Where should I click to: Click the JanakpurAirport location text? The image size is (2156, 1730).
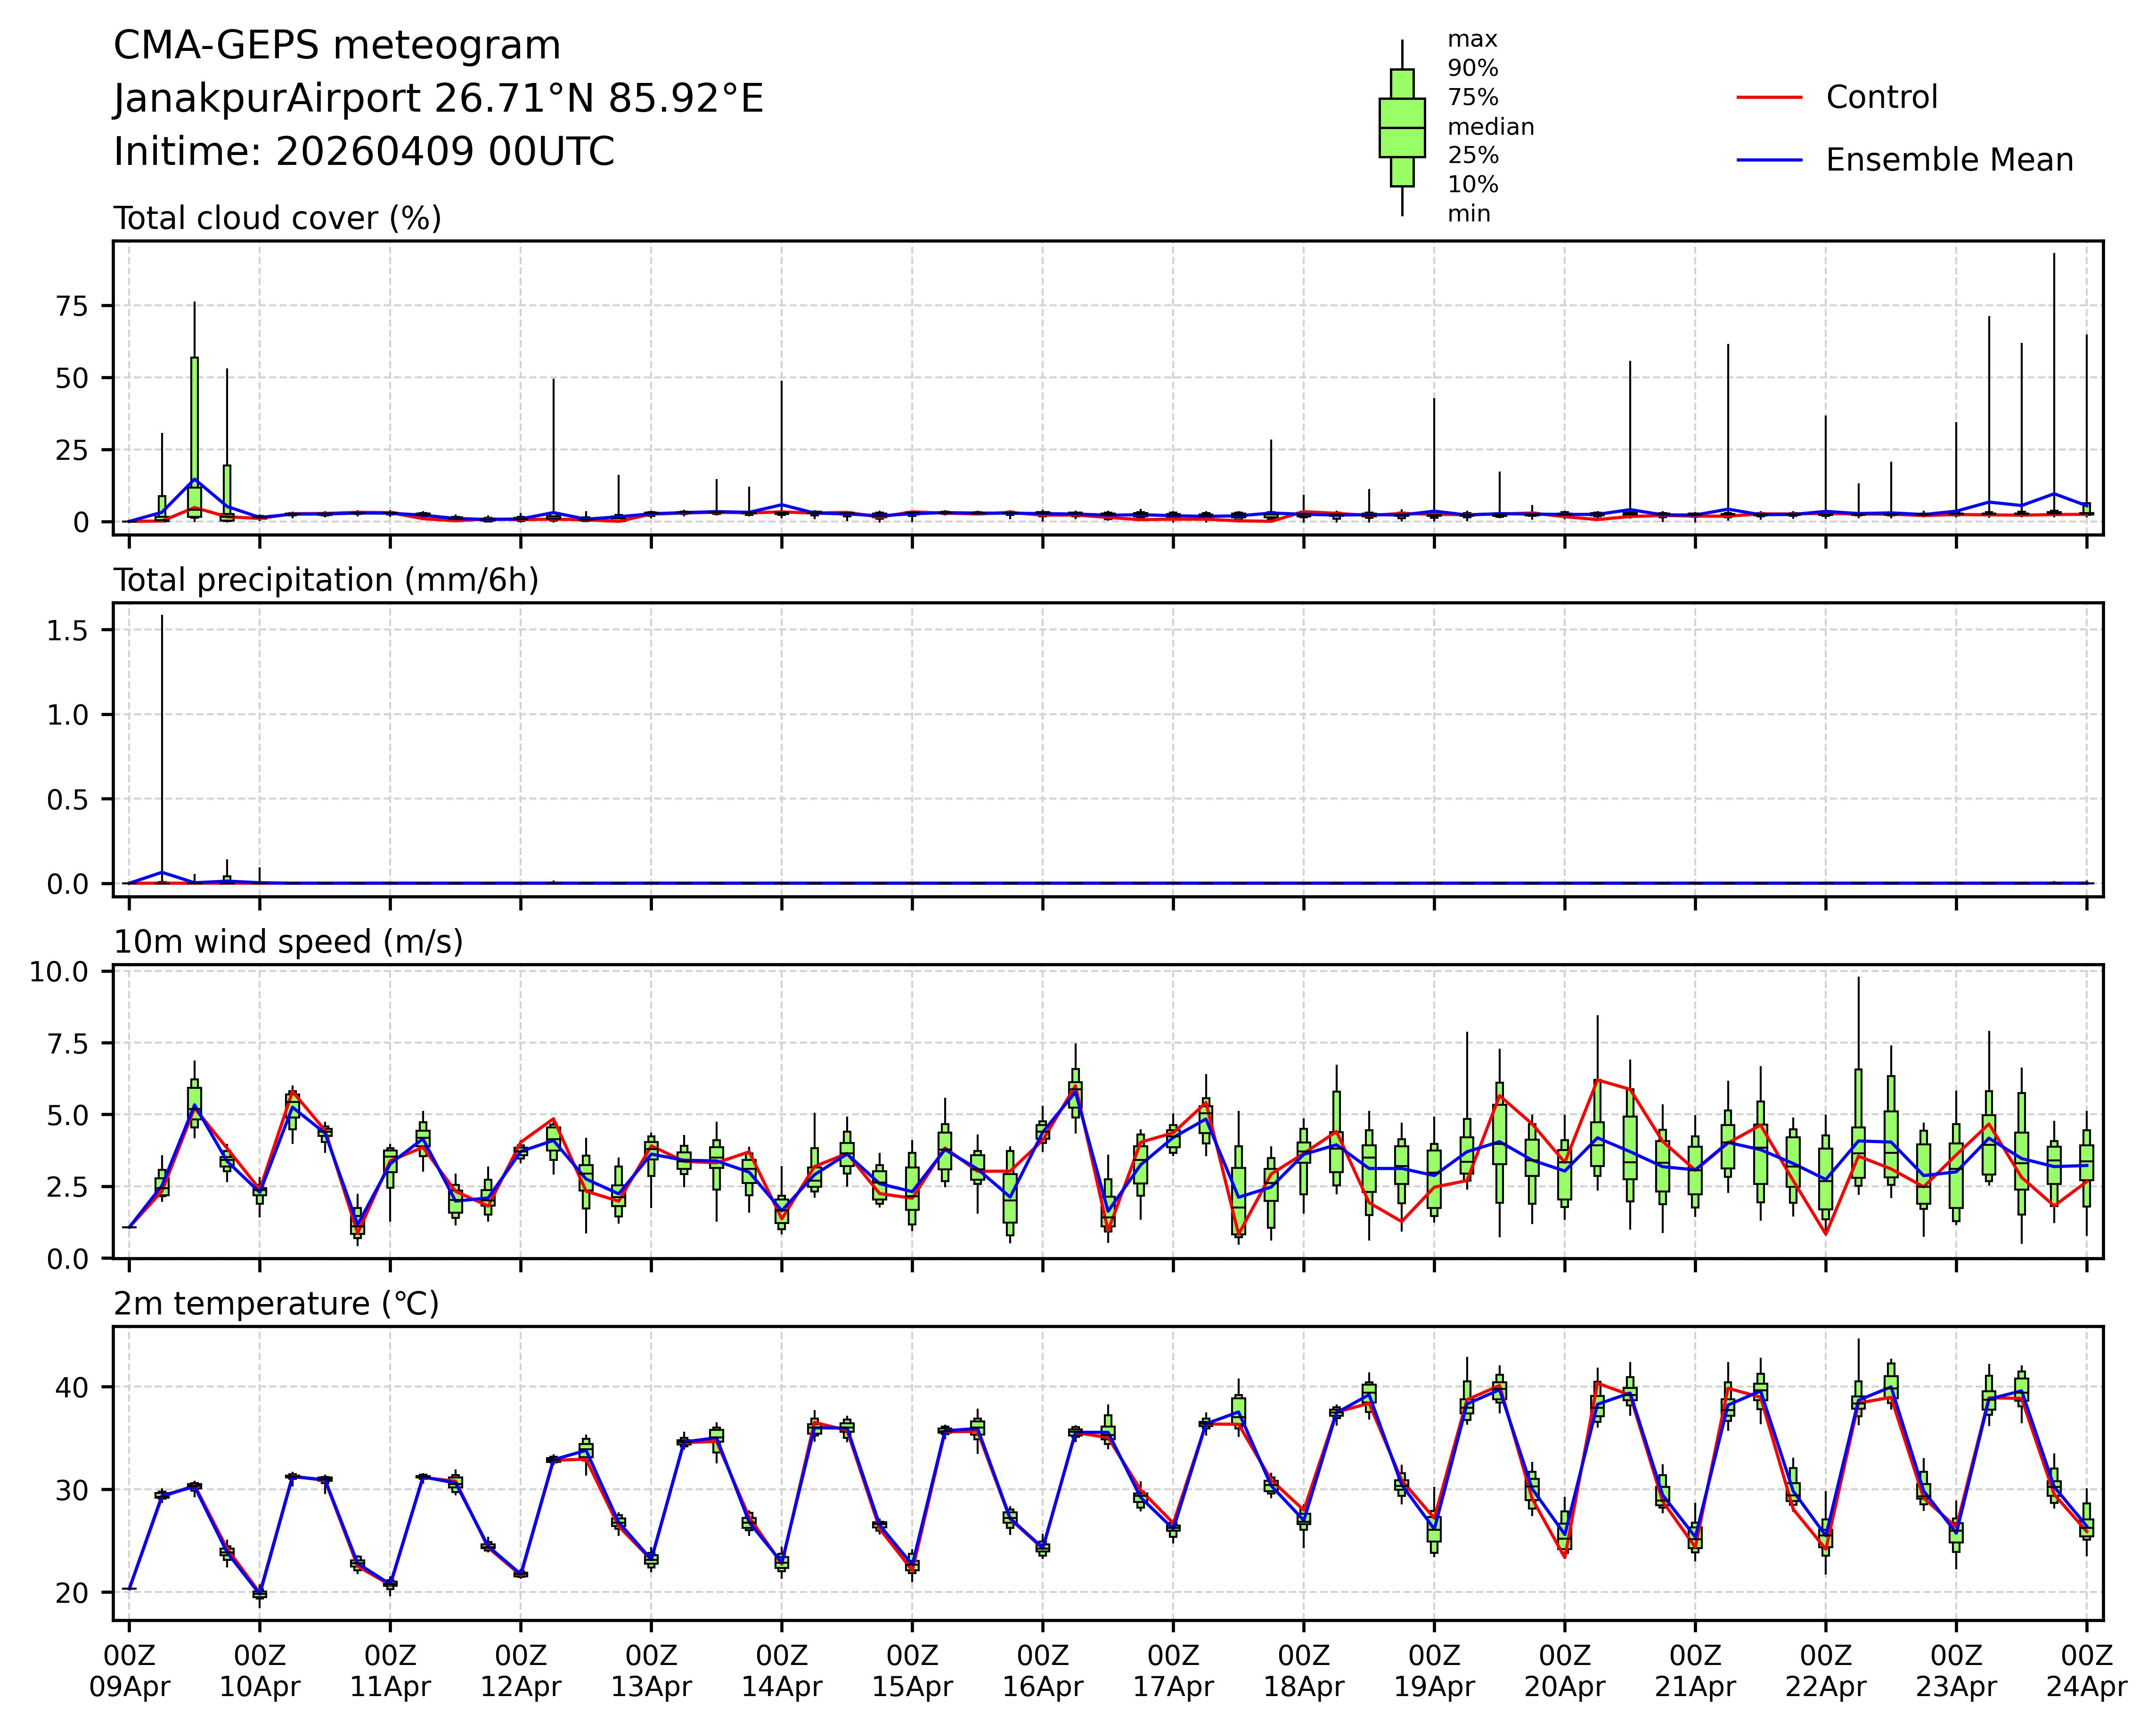coord(438,99)
